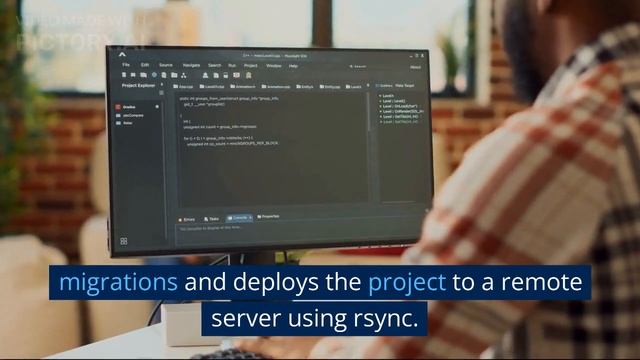This screenshot has height=360, width=640.
Task: Switch to the Console tab
Action: click(240, 218)
